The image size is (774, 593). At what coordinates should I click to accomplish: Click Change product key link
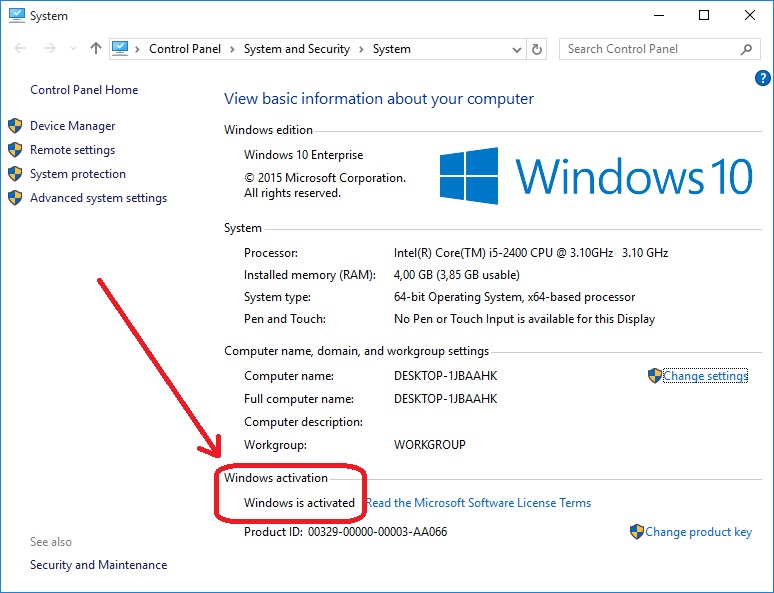[x=698, y=532]
